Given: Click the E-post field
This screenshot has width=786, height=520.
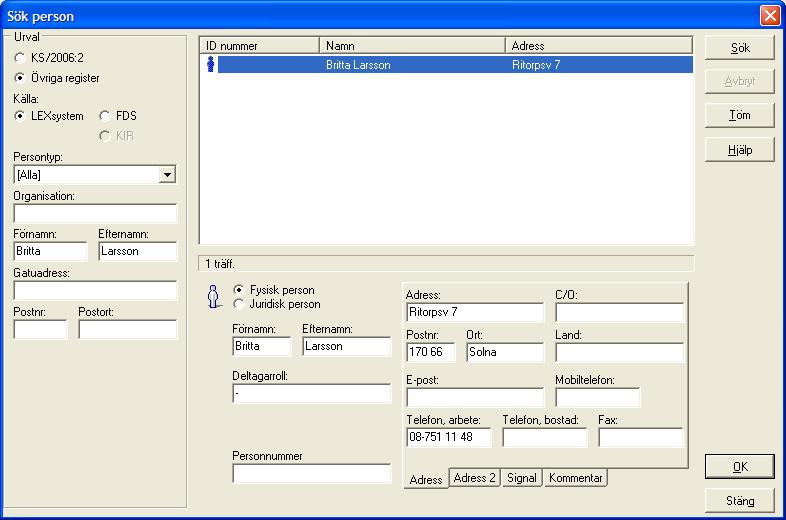Looking at the screenshot, I should point(475,397).
